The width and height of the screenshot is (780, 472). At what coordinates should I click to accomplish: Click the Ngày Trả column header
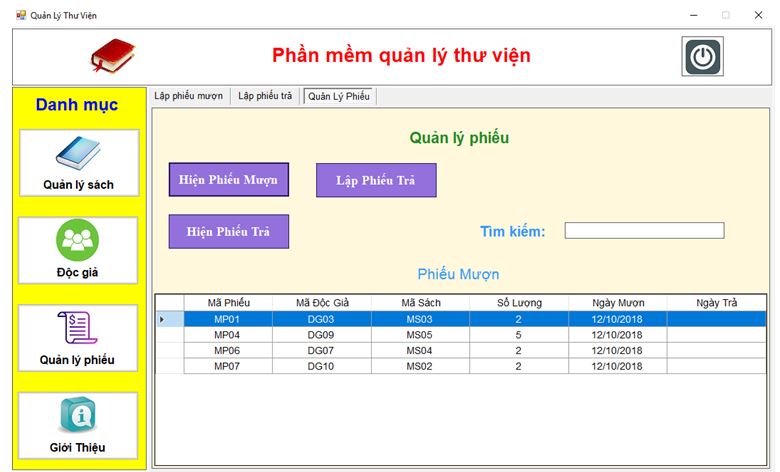(716, 303)
